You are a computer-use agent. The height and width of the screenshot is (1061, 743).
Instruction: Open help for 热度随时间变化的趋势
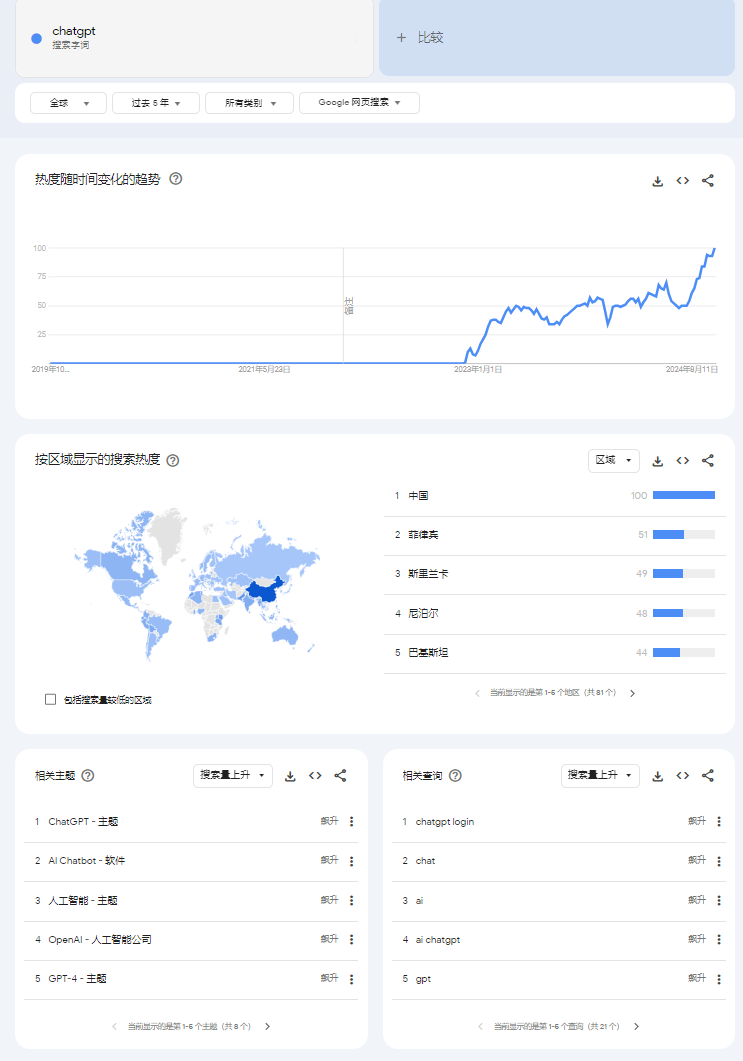pos(175,179)
